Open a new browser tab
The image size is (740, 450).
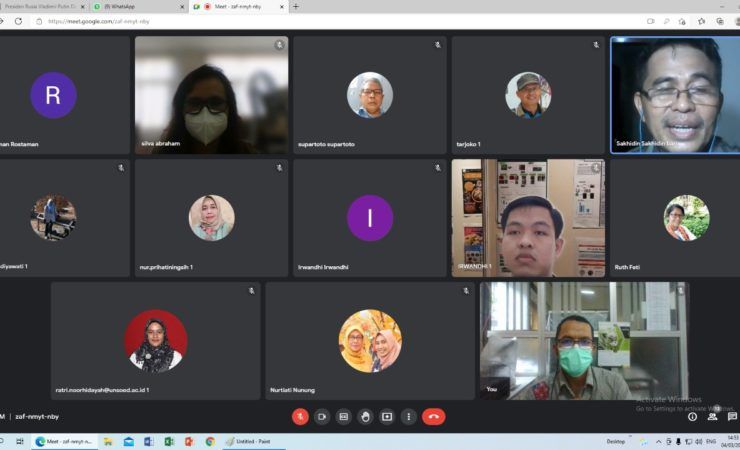296,7
